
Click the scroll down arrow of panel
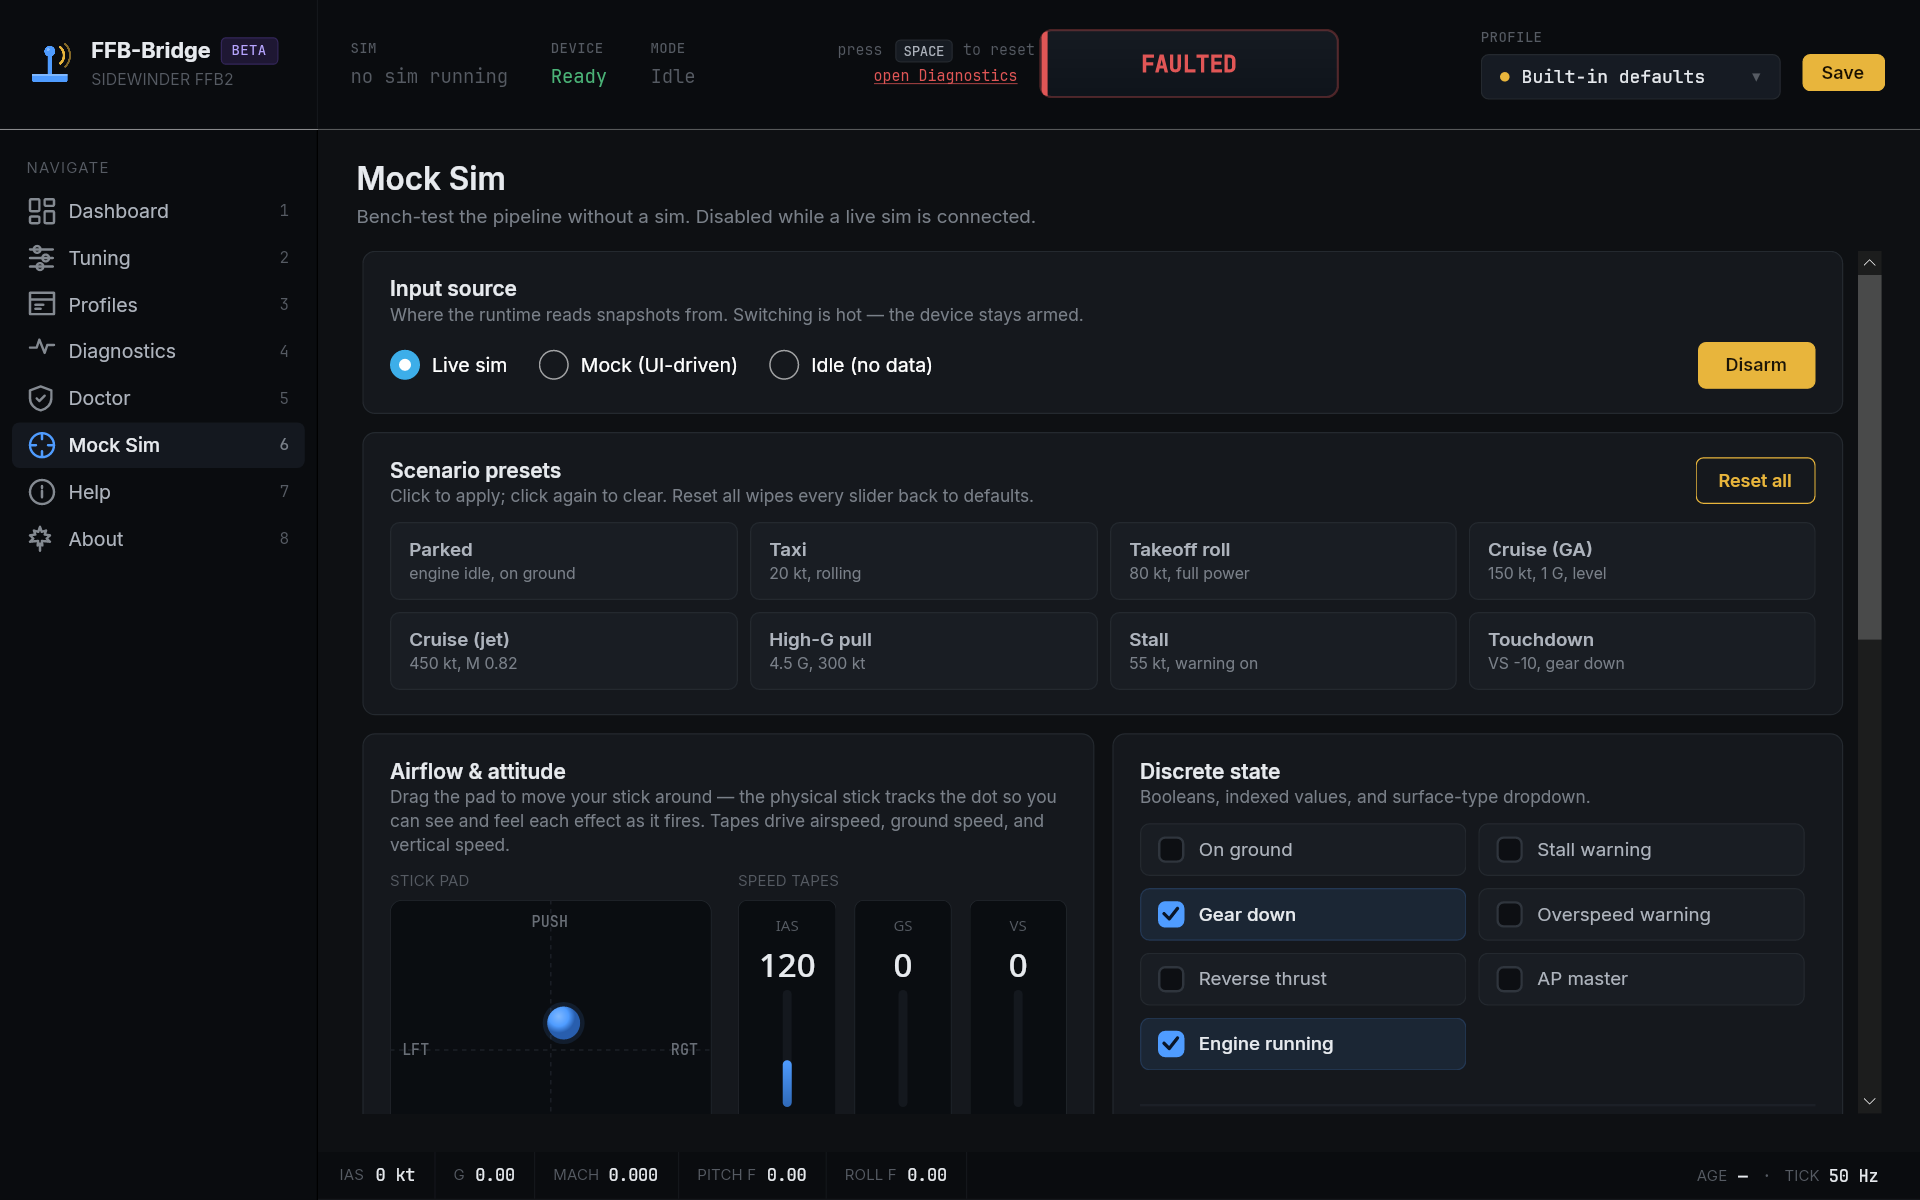tap(1869, 1101)
